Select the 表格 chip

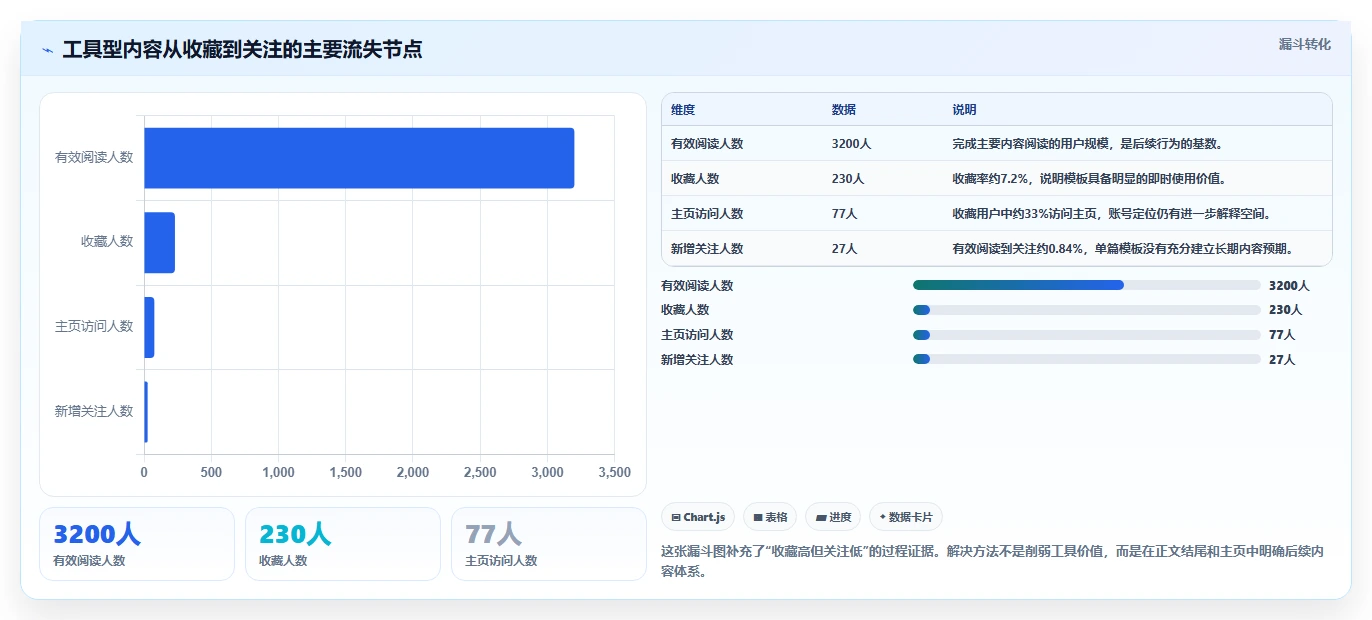[770, 517]
